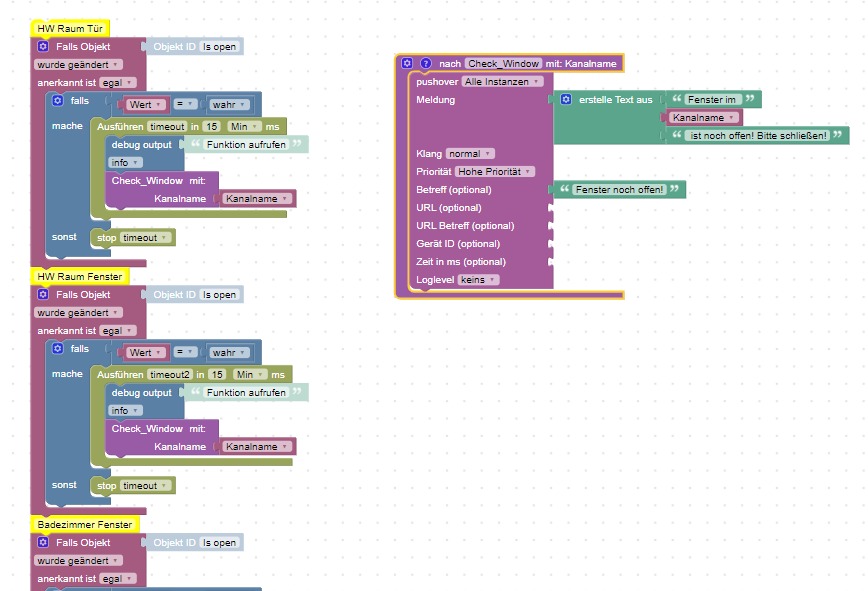Open 'wurde geändert' dropdown under HW Raum Fenster
868x591 pixels.
point(78,313)
